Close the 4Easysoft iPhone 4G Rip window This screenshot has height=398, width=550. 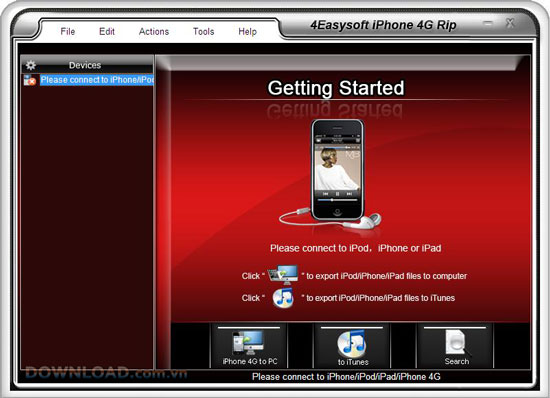tap(510, 23)
